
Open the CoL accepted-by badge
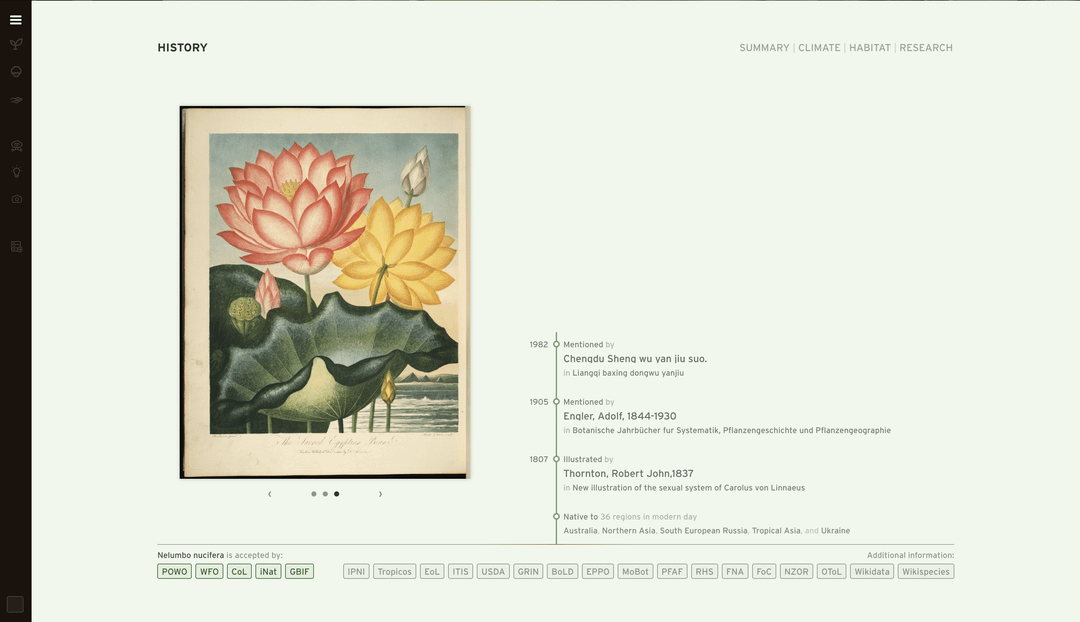(x=239, y=572)
